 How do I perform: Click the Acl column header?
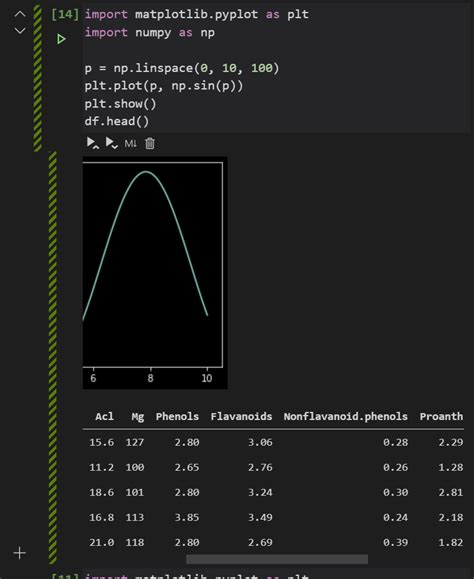pos(104,417)
